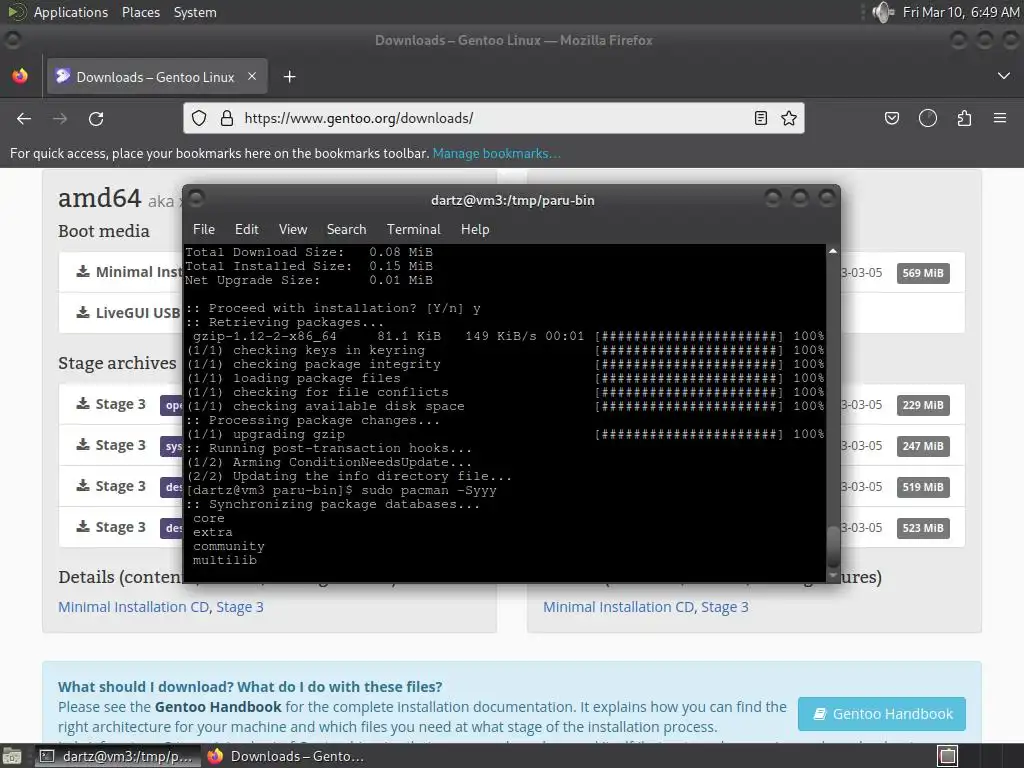The image size is (1024, 768).
Task: Open terminal View menu
Action: (293, 229)
